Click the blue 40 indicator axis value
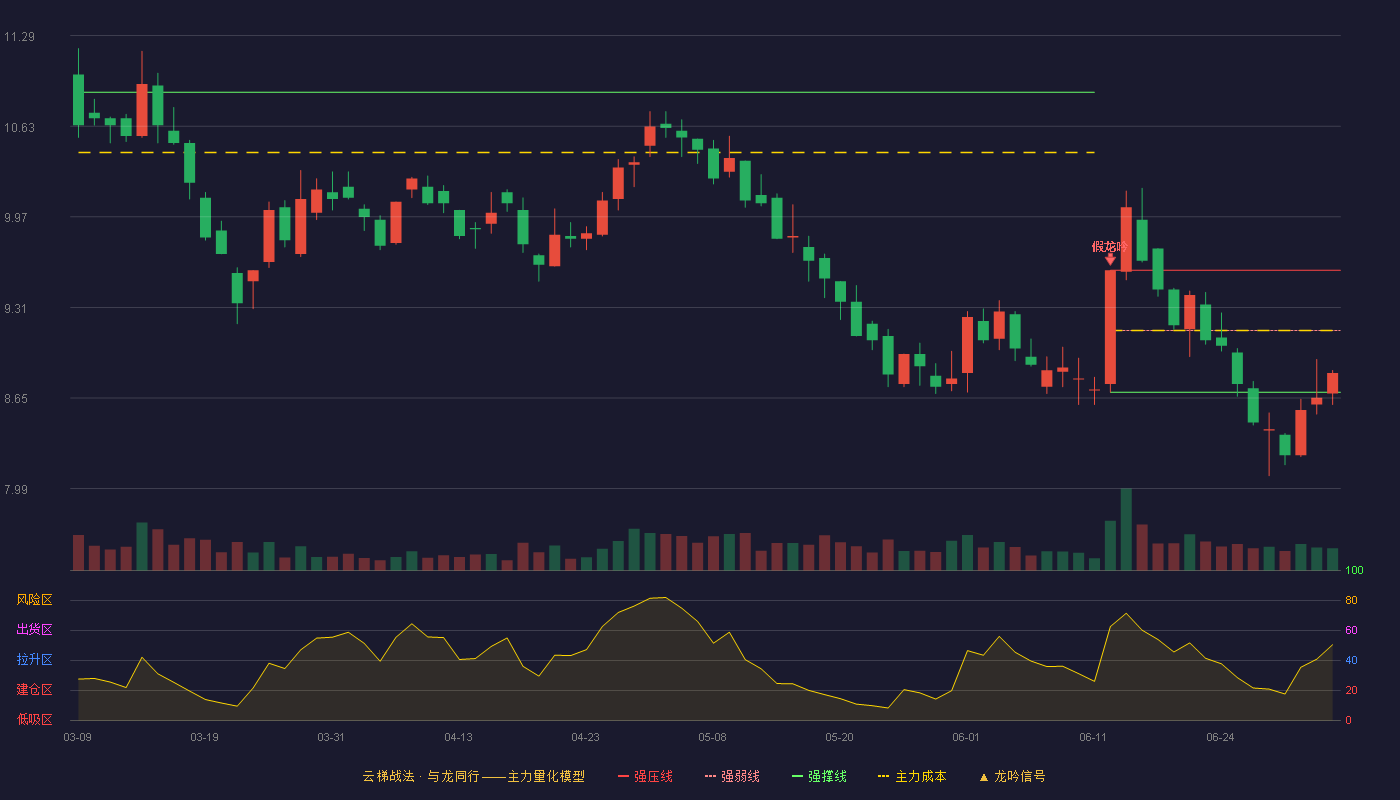The width and height of the screenshot is (1400, 800). (x=1351, y=661)
